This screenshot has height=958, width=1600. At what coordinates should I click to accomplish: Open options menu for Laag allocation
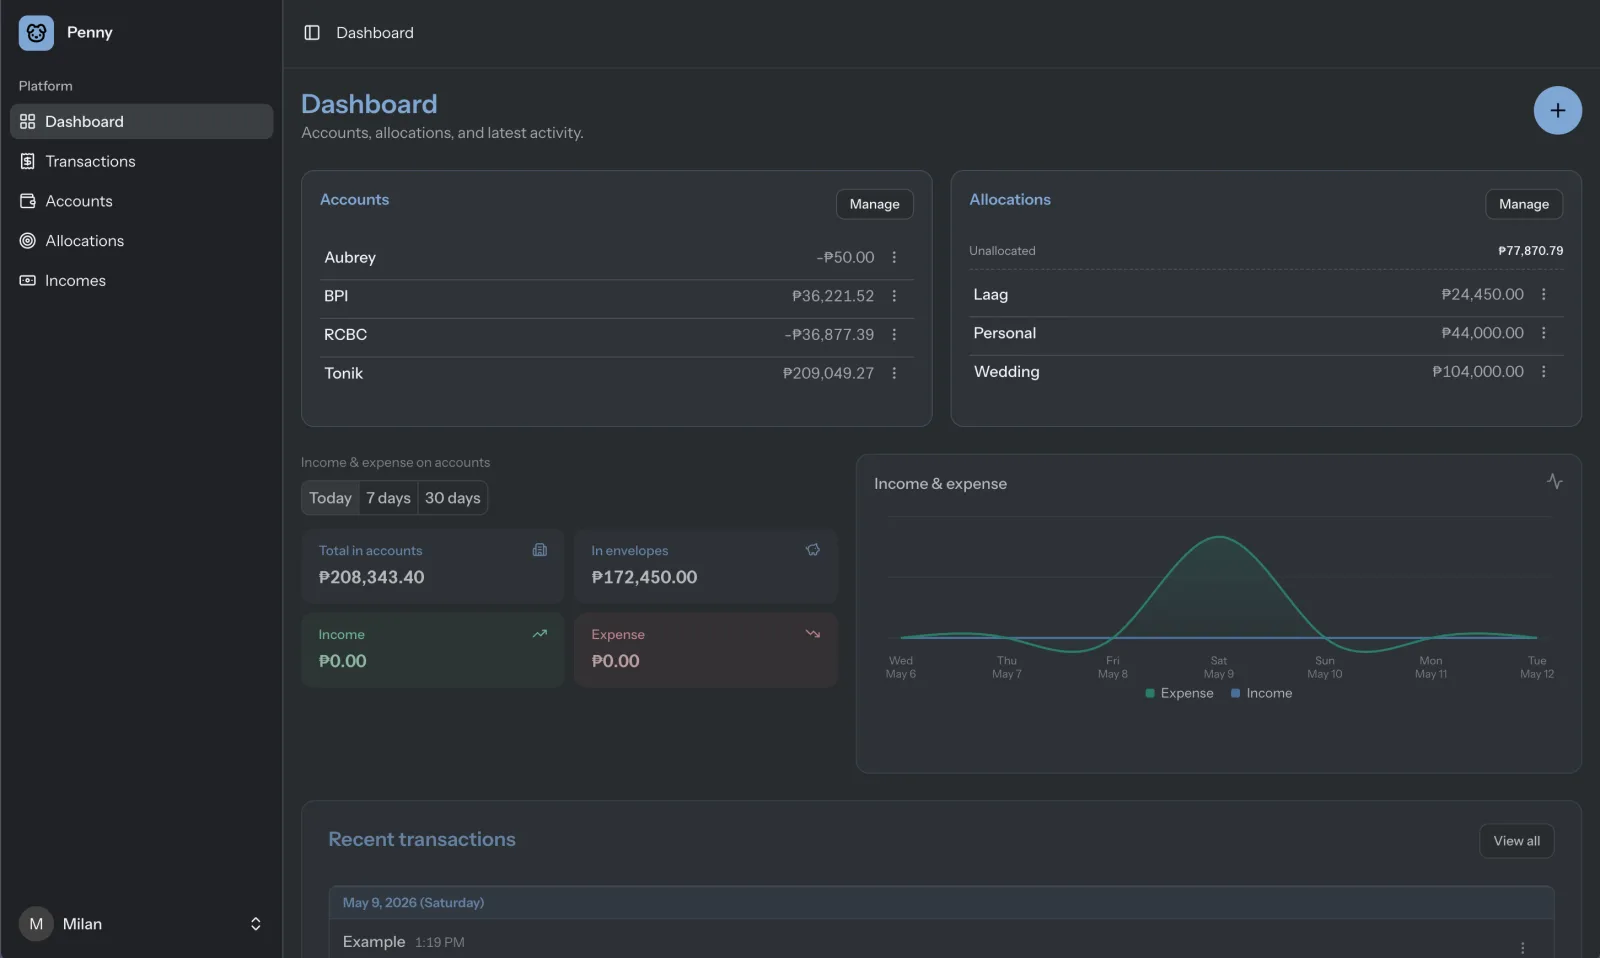coord(1543,294)
